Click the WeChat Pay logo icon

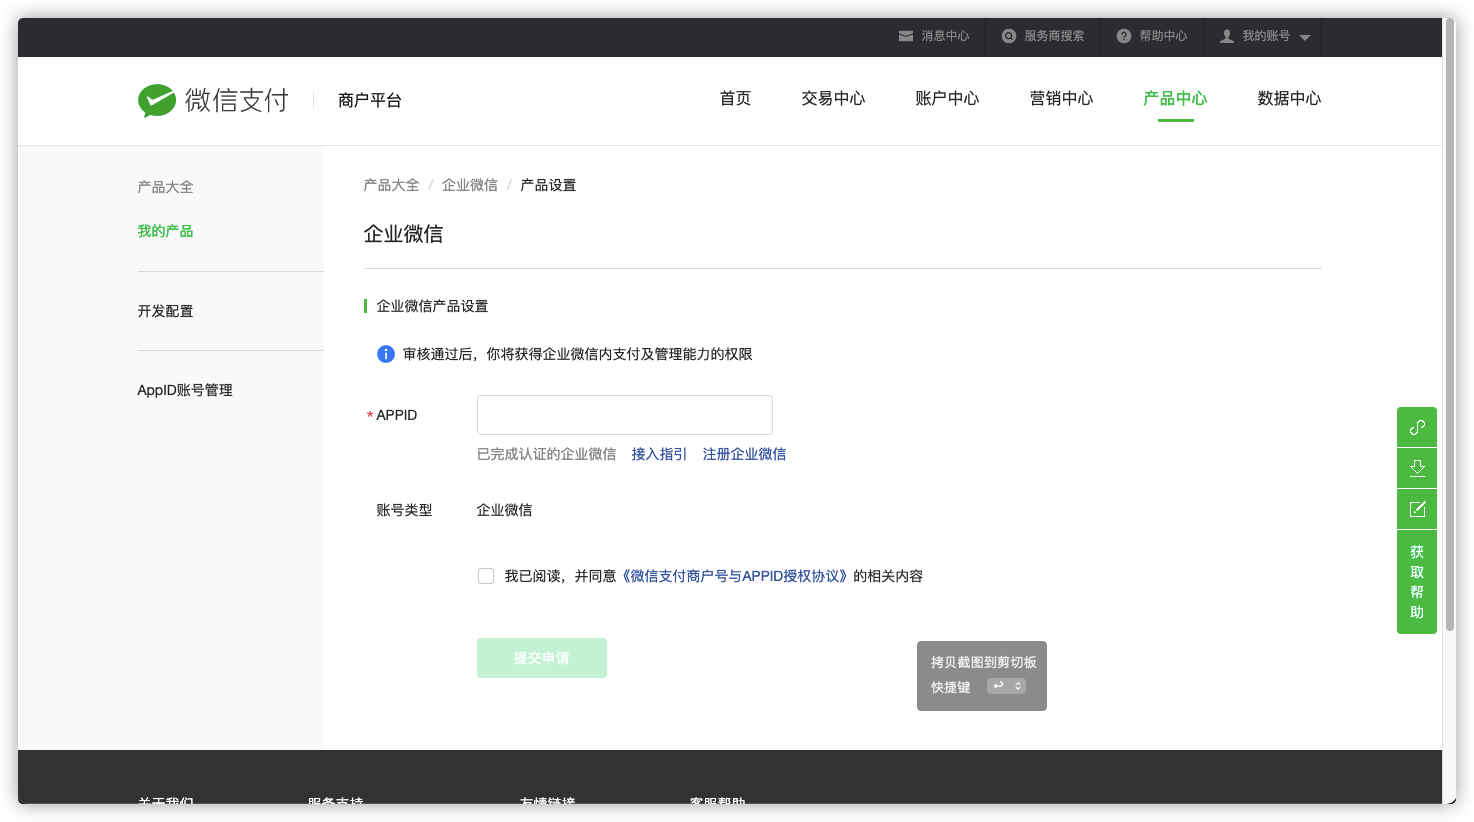click(x=157, y=100)
